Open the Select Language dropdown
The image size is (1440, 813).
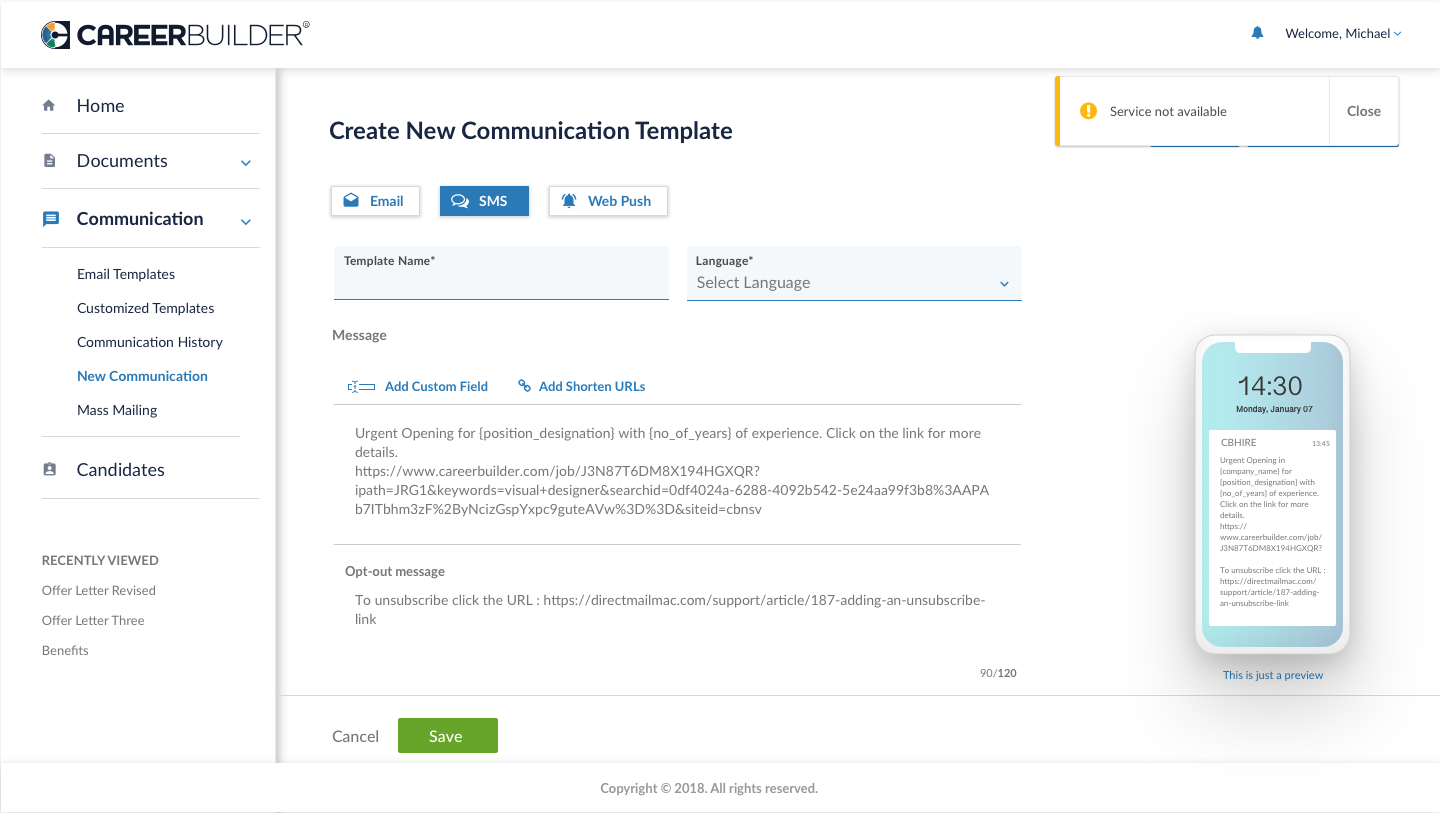click(854, 283)
